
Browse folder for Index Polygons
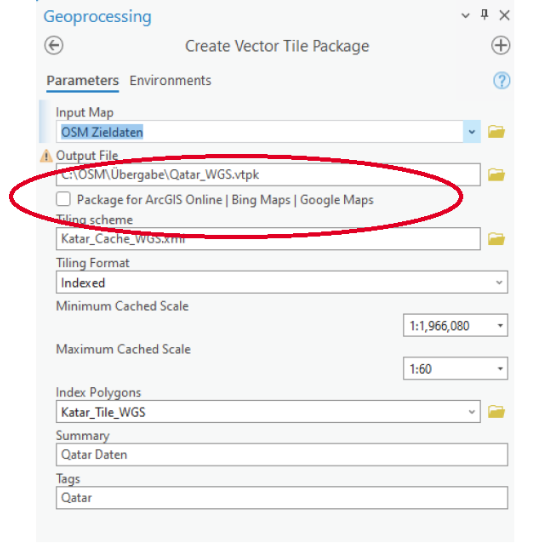coord(496,411)
